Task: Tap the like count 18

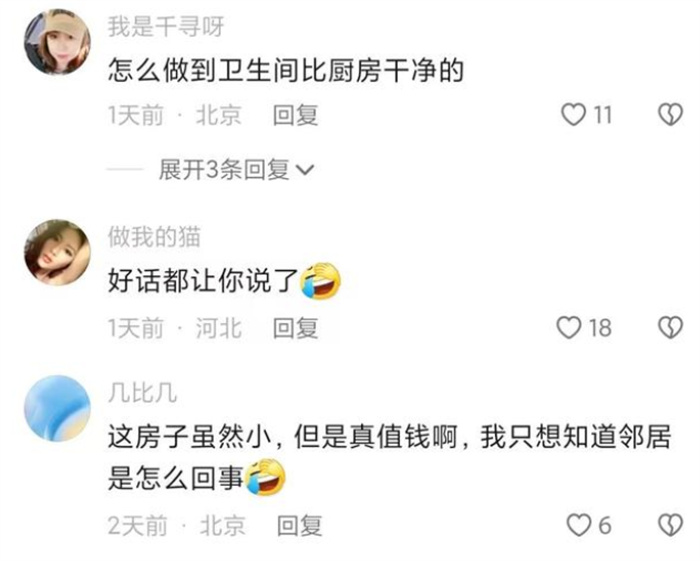Action: point(600,328)
